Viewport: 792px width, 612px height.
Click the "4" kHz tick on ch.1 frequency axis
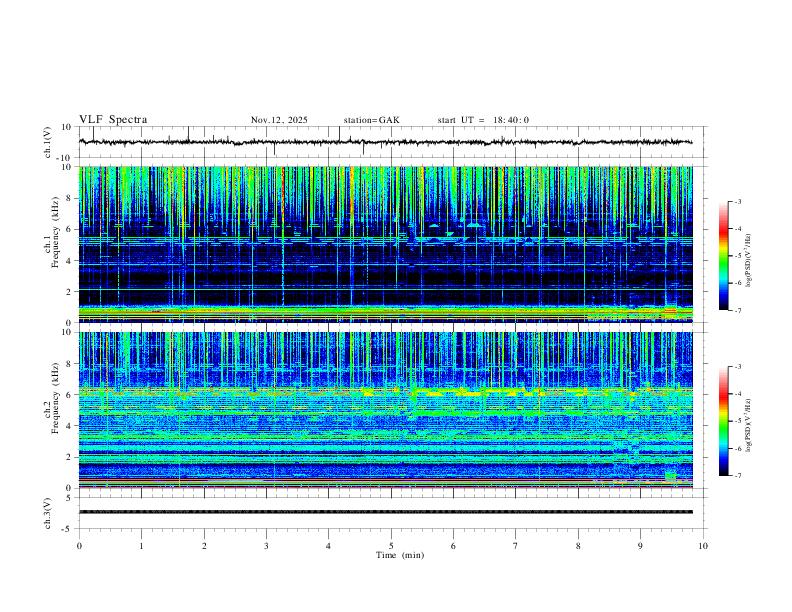tap(70, 261)
